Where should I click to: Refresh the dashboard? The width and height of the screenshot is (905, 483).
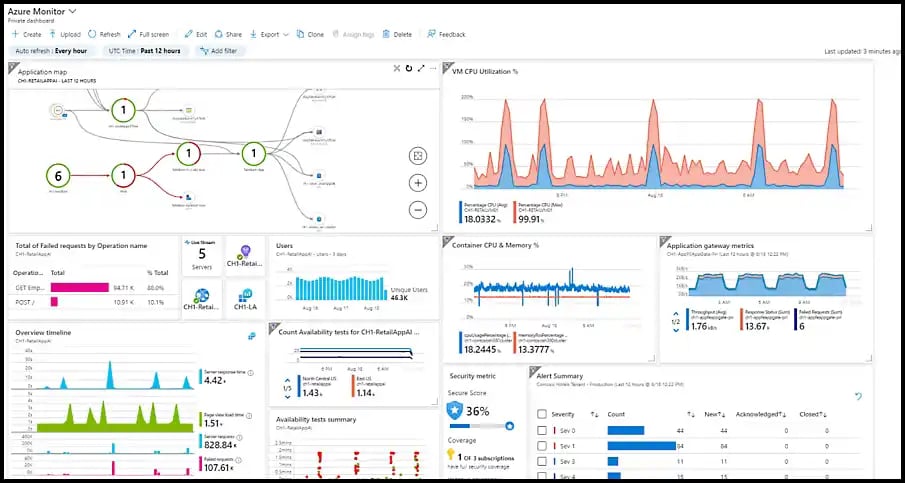[104, 34]
